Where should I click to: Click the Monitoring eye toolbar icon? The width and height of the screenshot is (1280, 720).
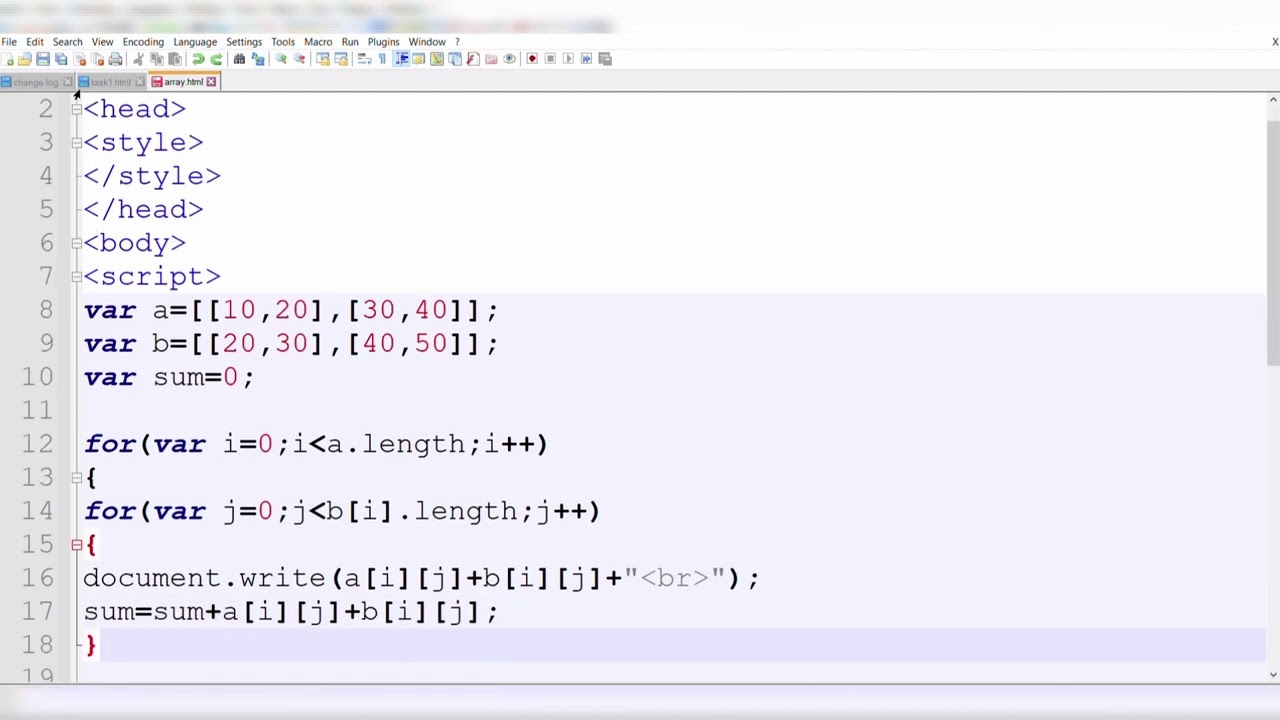point(509,59)
